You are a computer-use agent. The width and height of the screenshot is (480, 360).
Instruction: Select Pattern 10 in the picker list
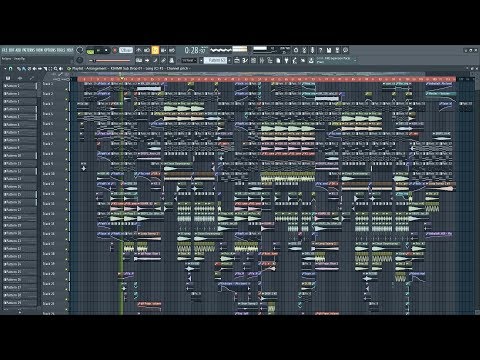tap(19, 156)
